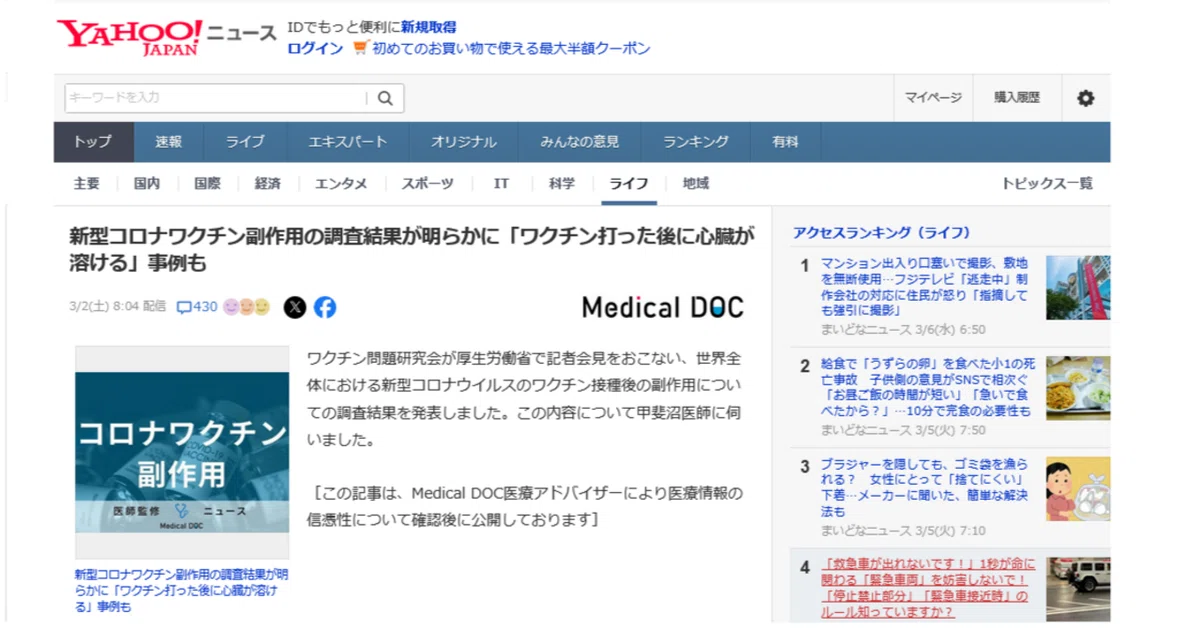Click the Yahoo! Japan logo
This screenshot has width=1200, height=628.
[129, 37]
